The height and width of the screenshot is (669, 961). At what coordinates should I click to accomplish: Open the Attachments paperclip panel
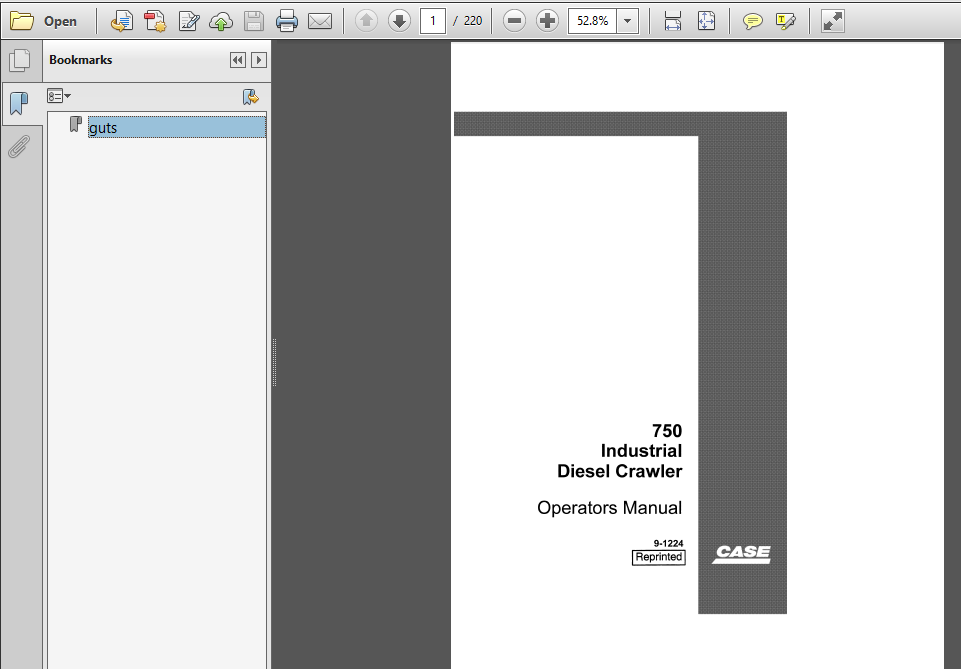[x=20, y=147]
